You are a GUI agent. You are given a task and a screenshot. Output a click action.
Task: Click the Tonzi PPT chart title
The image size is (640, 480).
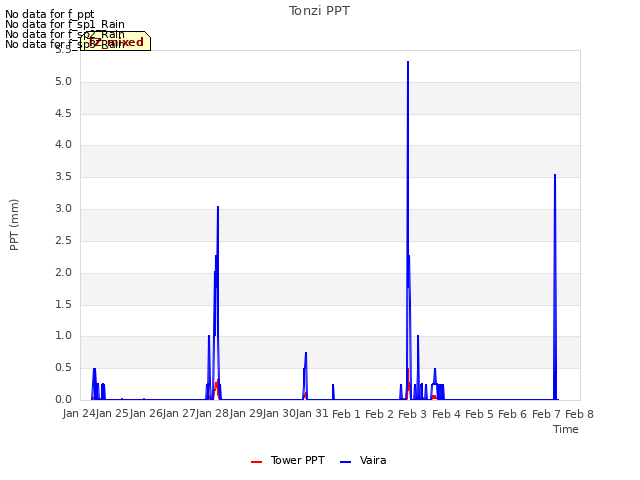point(319,11)
